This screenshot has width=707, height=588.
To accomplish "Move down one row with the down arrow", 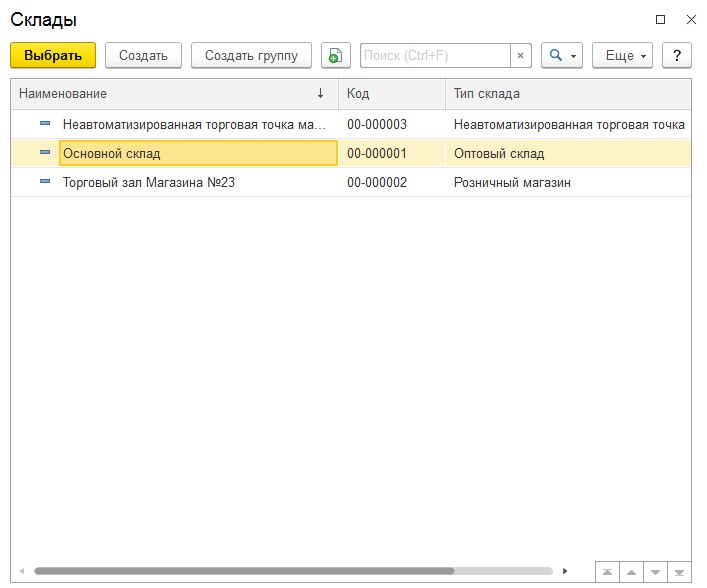I will coord(655,572).
